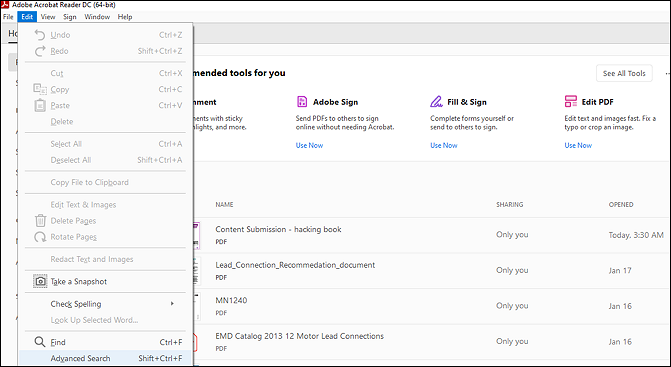
Task: Click the Edit PDF tool icon
Action: pos(570,101)
